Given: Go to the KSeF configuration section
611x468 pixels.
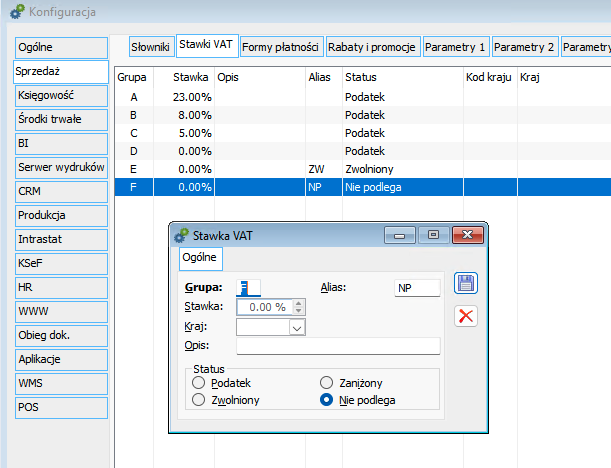Looking at the screenshot, I should point(60,263).
